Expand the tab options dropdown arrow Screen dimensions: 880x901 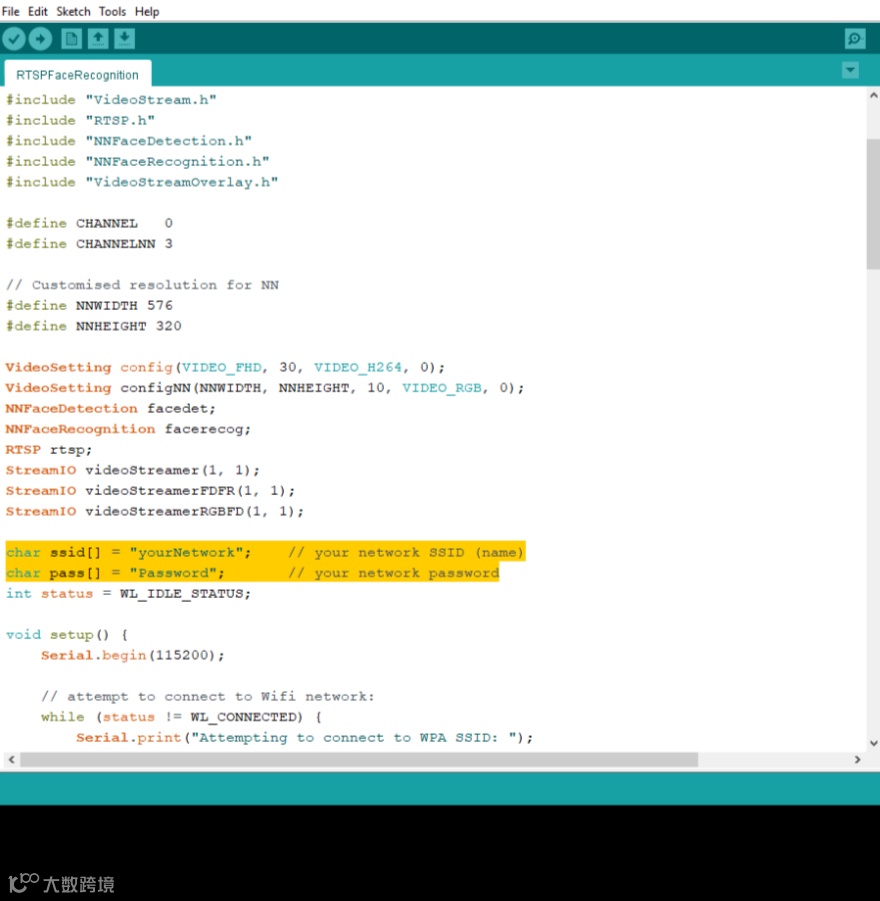coord(850,70)
